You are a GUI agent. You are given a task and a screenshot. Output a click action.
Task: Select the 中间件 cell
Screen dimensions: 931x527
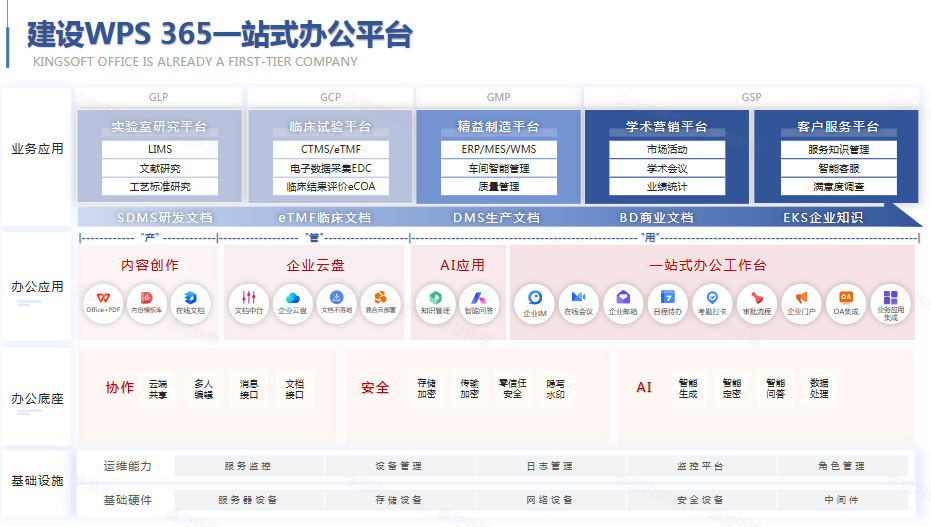pos(842,500)
